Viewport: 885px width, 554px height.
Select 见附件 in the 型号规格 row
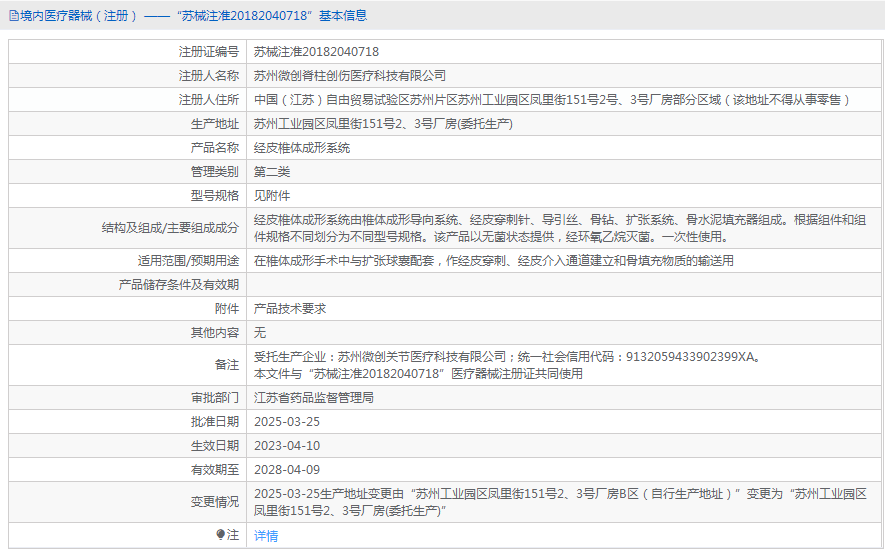(x=272, y=196)
